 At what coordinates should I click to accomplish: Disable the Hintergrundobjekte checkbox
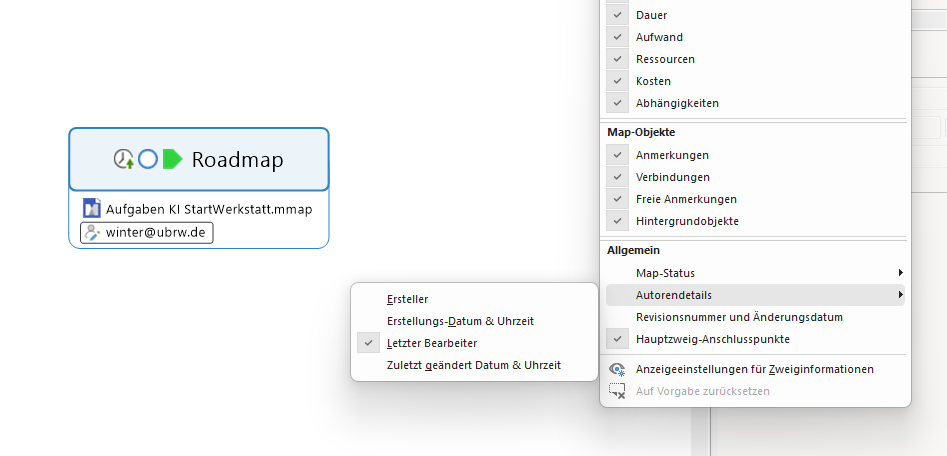[x=618, y=221]
